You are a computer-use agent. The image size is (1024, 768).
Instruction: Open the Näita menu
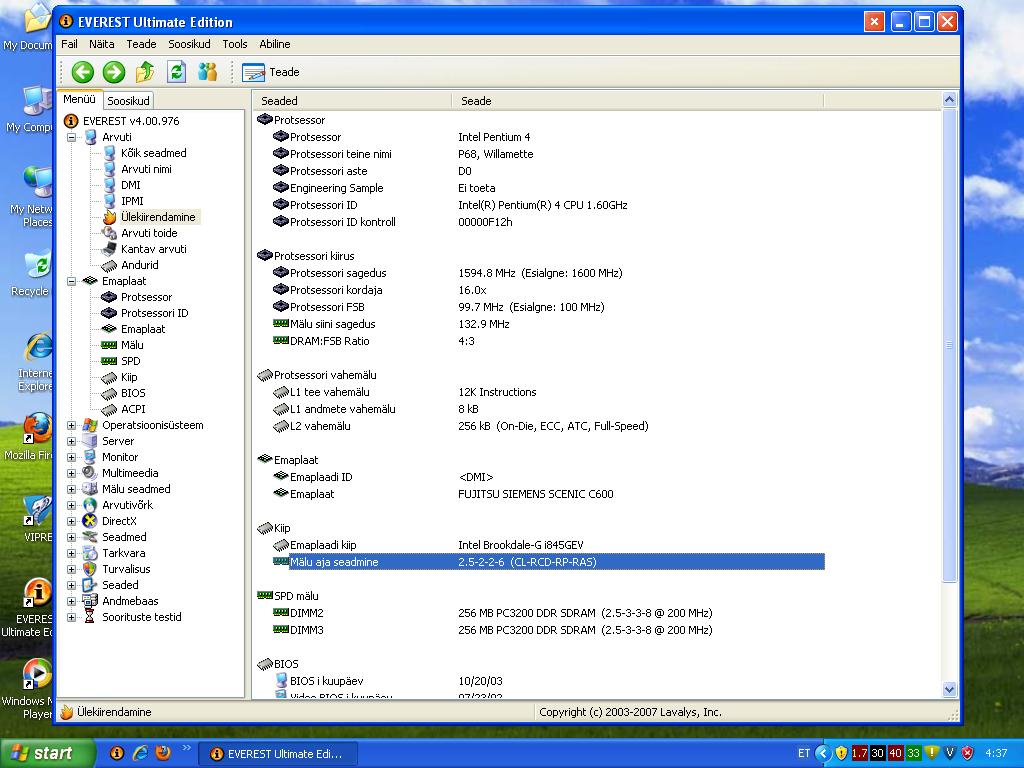(102, 44)
